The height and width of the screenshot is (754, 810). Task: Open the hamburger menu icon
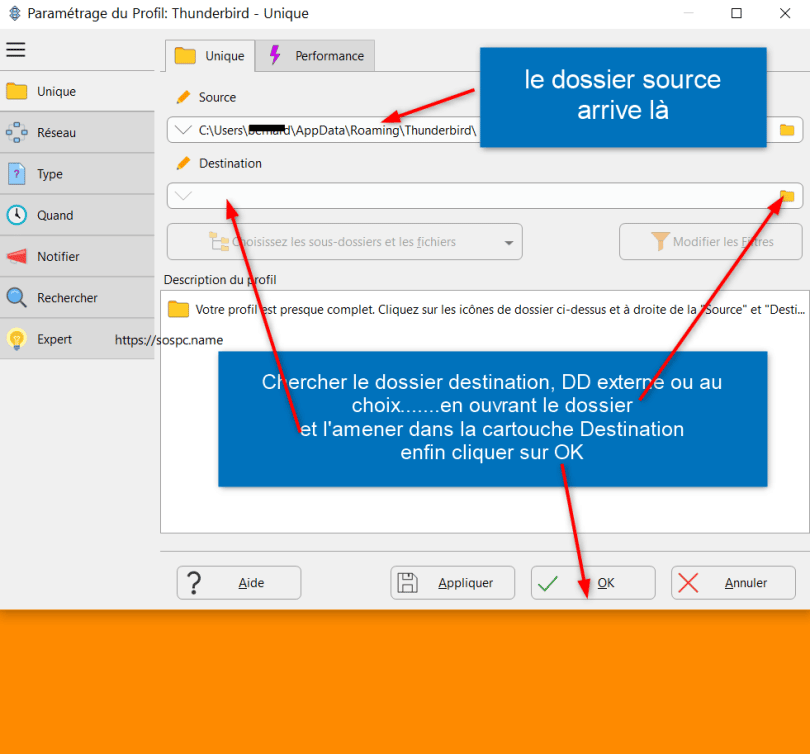pos(15,50)
